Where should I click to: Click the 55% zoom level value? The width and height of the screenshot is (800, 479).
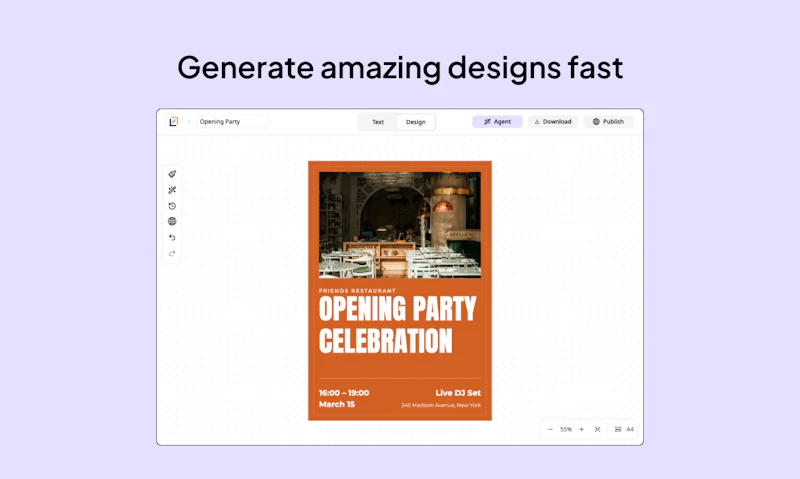click(566, 430)
